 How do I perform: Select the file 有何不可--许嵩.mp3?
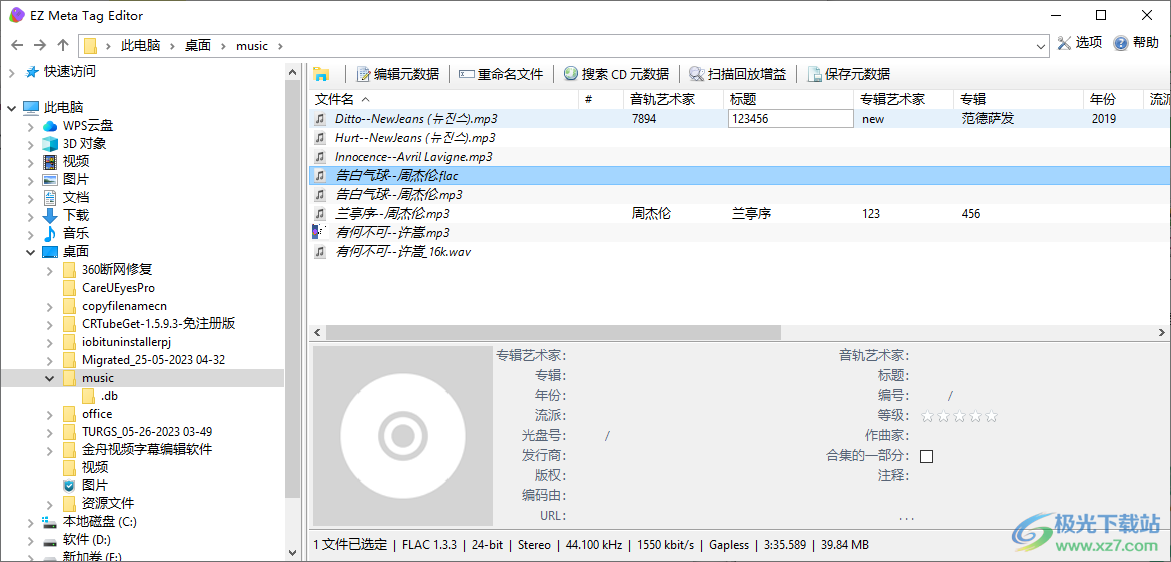click(x=391, y=232)
